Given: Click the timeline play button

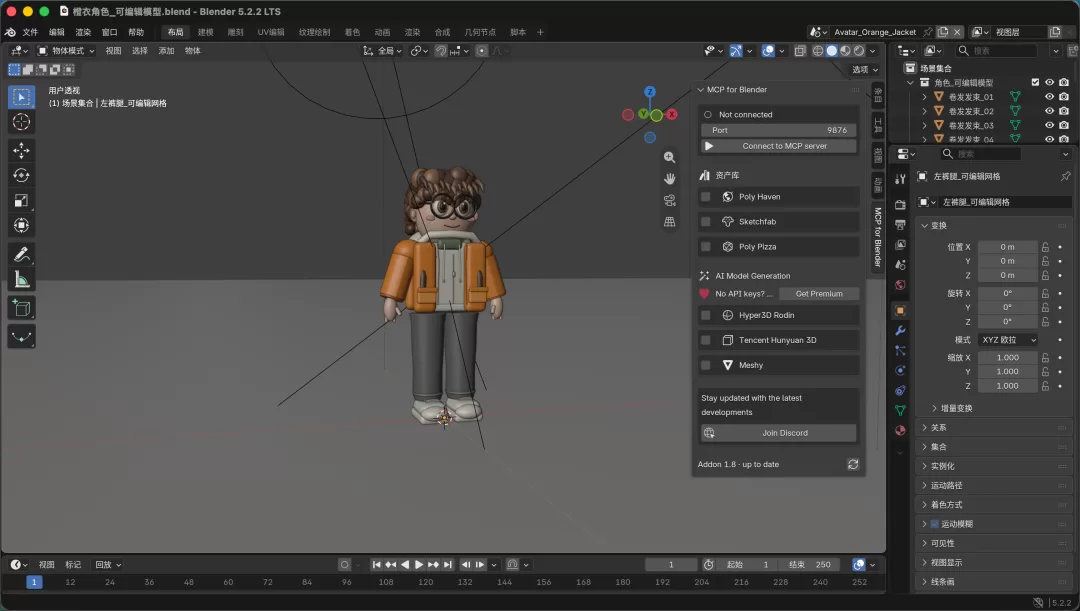Looking at the screenshot, I should (x=419, y=565).
